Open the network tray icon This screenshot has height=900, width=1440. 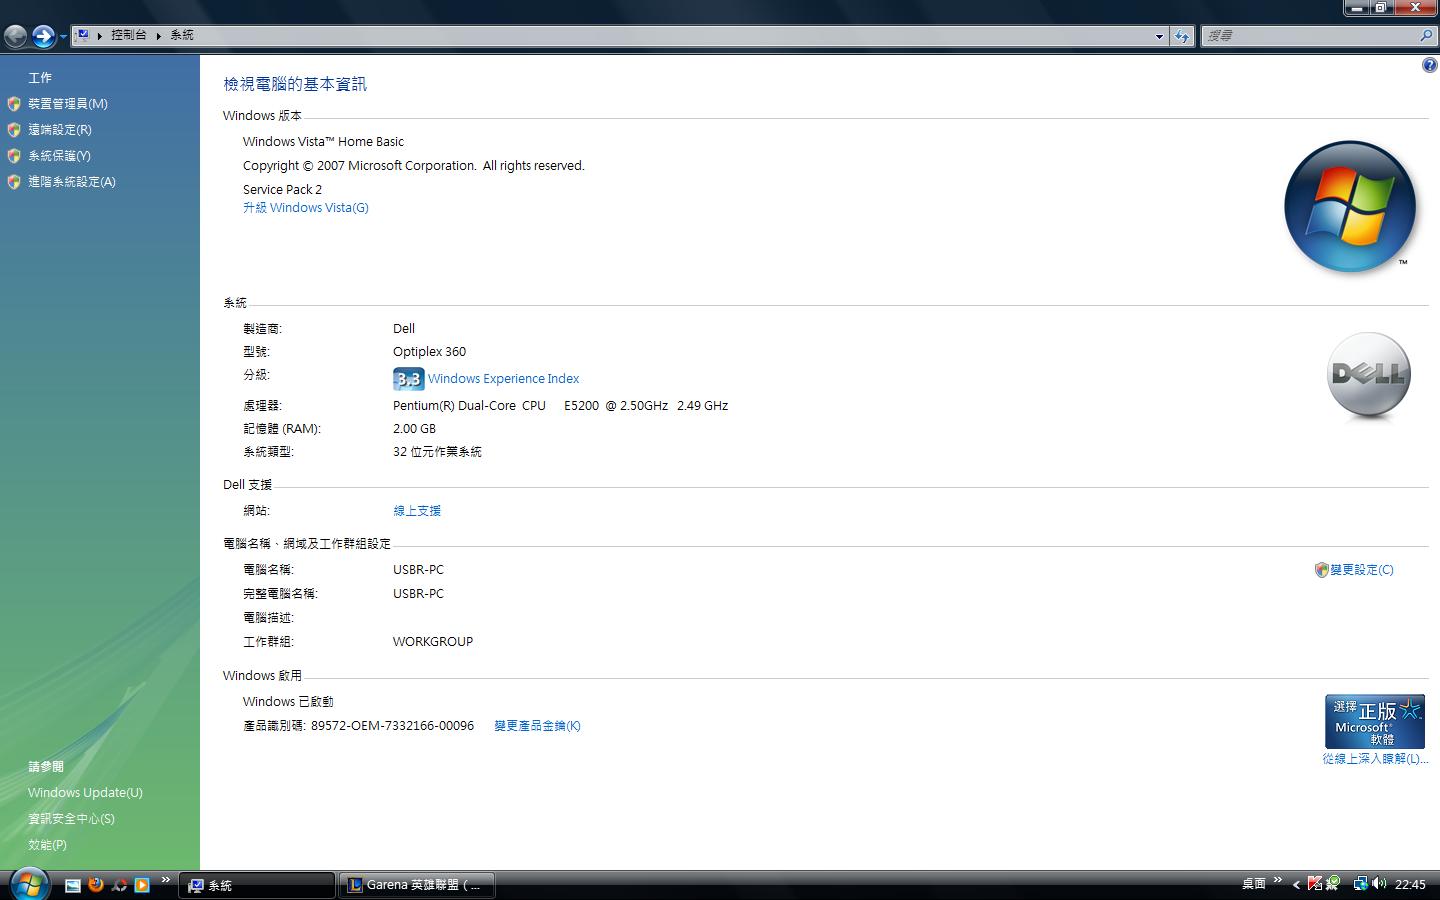[x=1360, y=884]
